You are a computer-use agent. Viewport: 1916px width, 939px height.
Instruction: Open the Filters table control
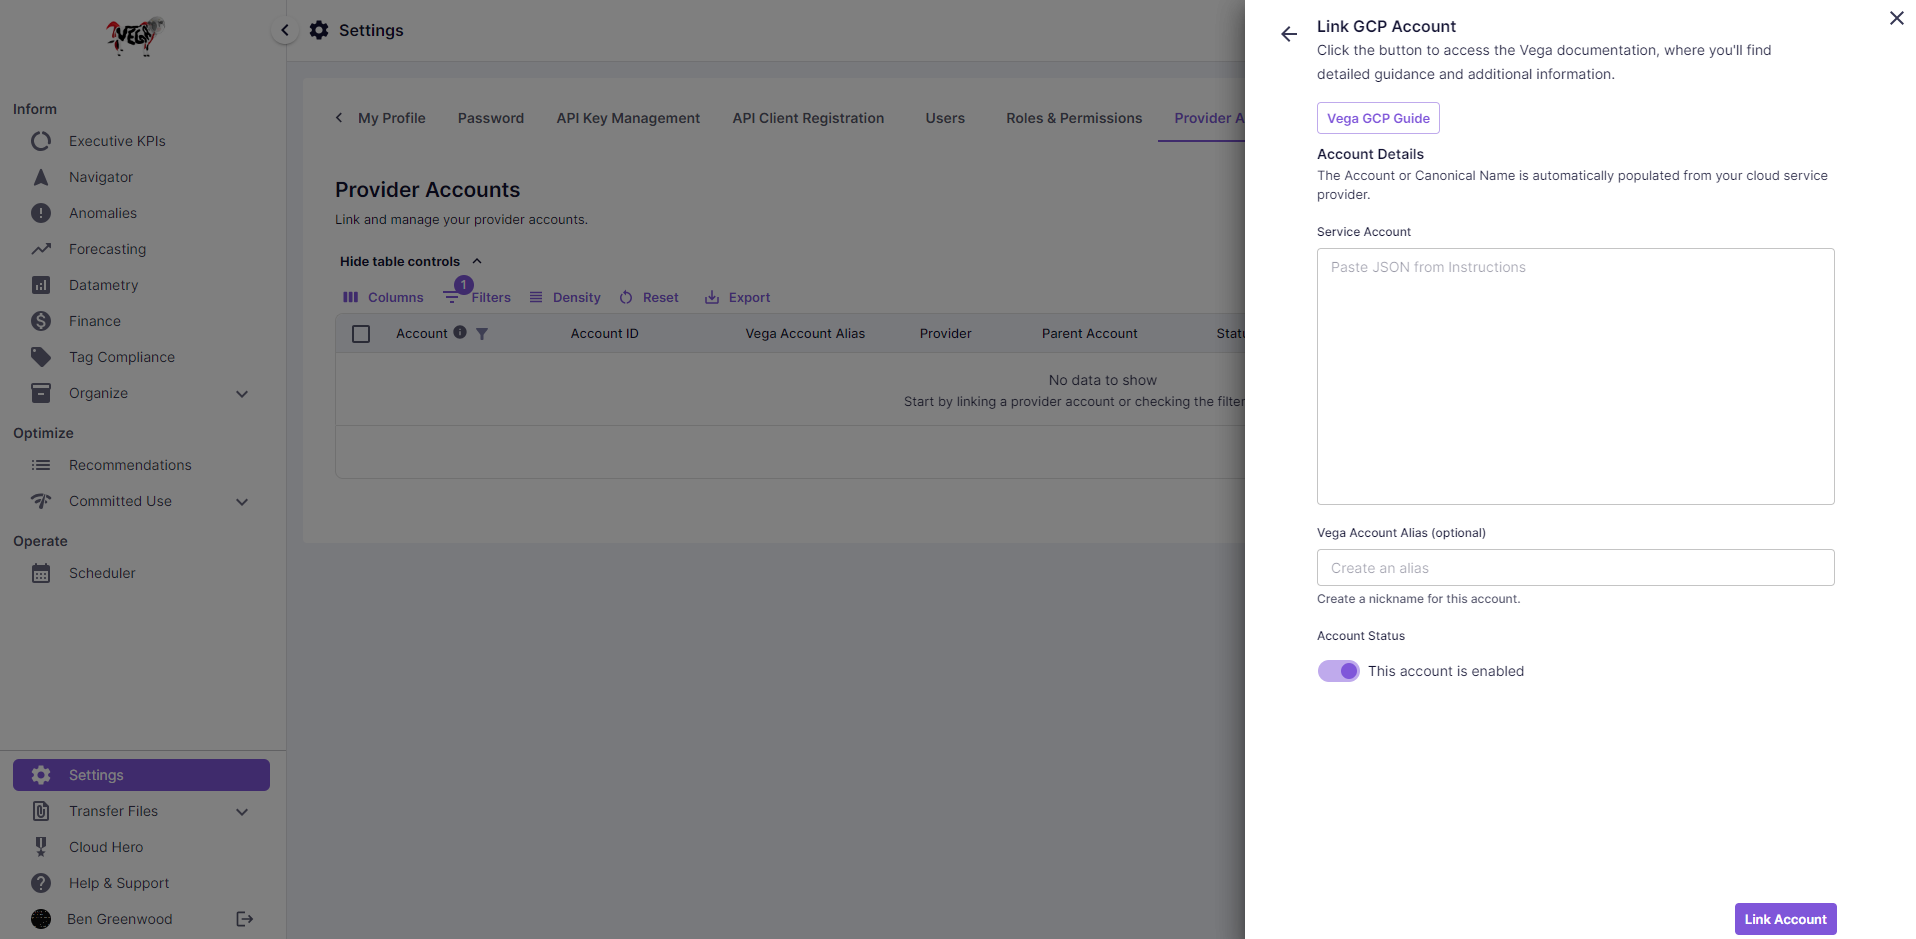point(477,297)
